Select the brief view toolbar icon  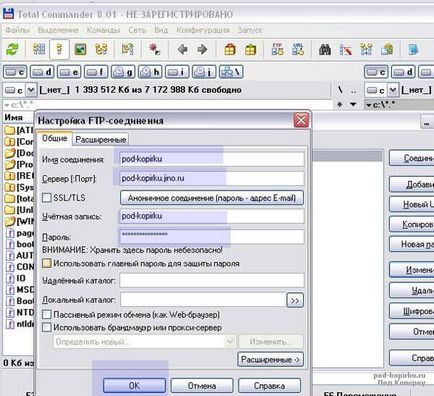[x=39, y=49]
